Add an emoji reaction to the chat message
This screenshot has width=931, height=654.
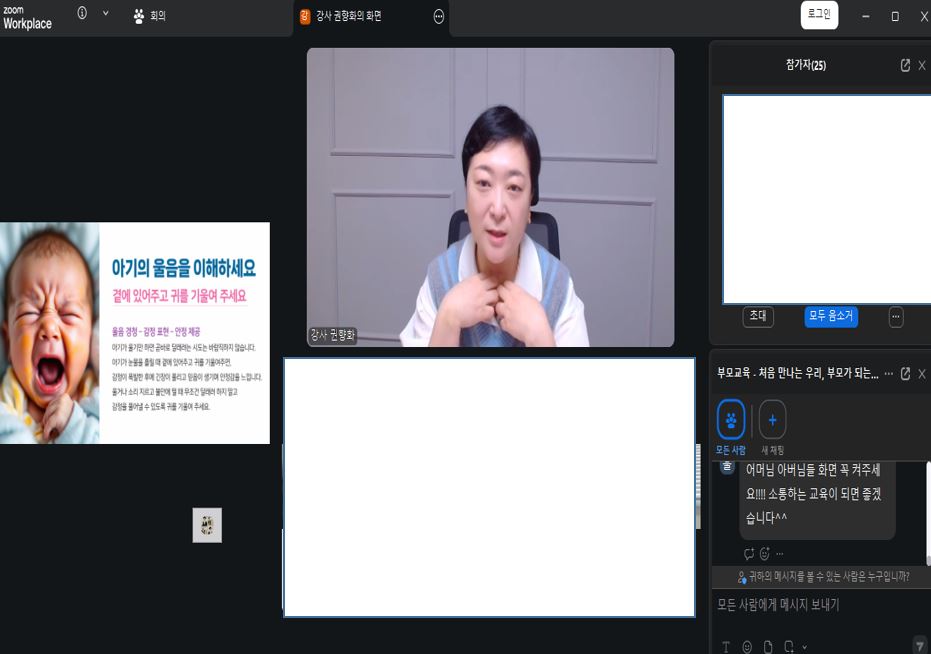tap(764, 554)
